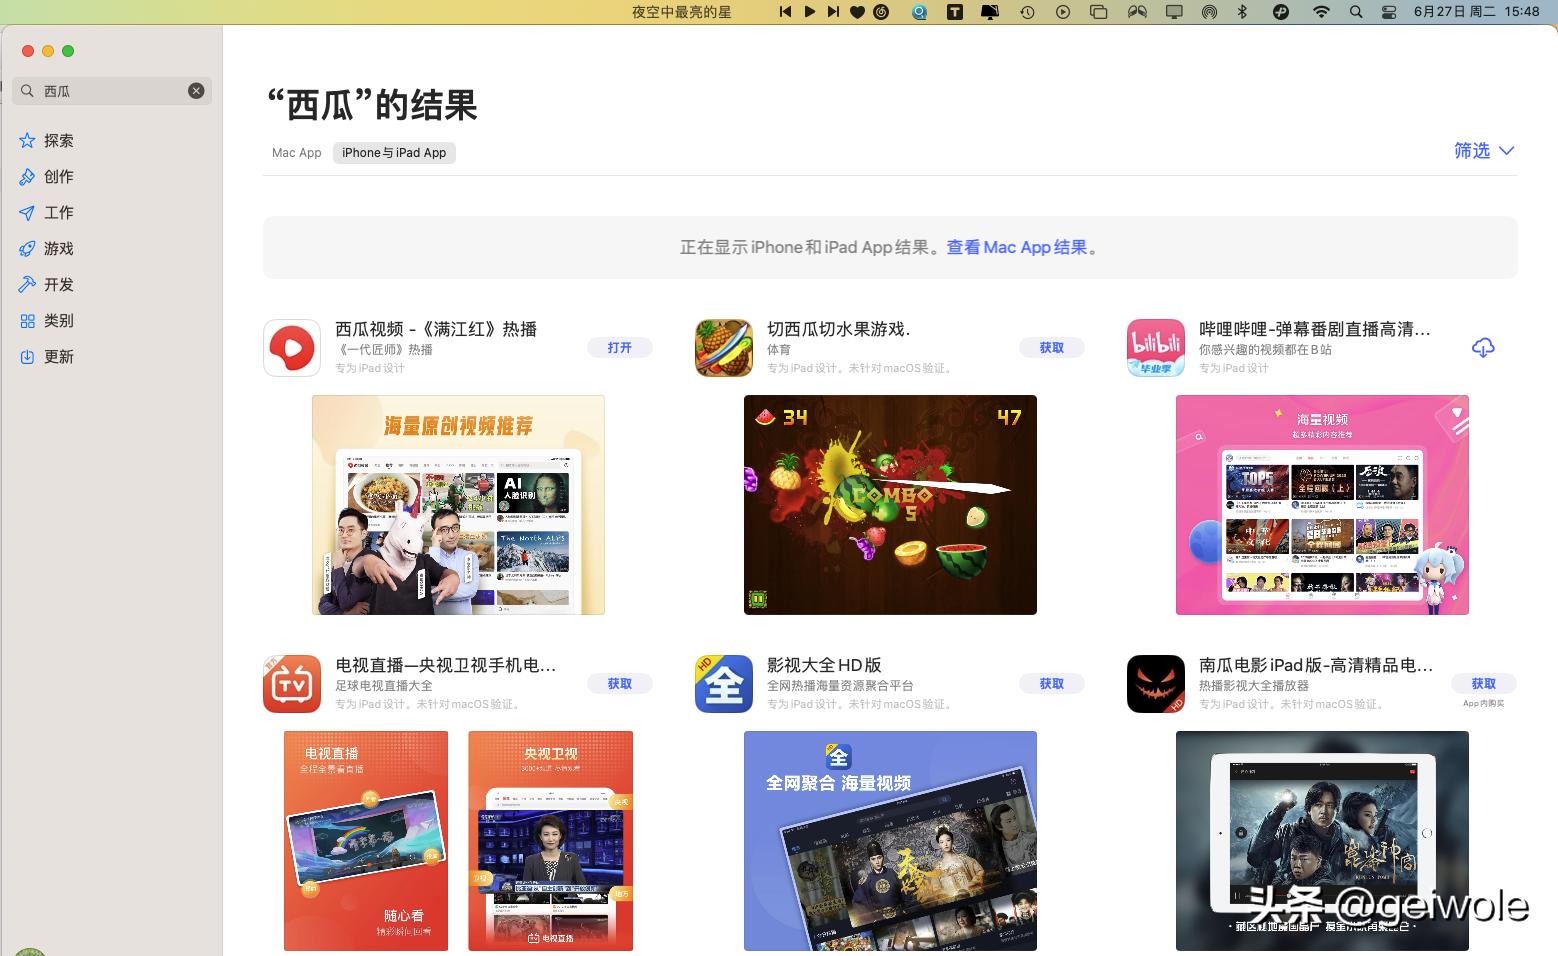
Task: View app 类别 listing
Action: [x=57, y=320]
